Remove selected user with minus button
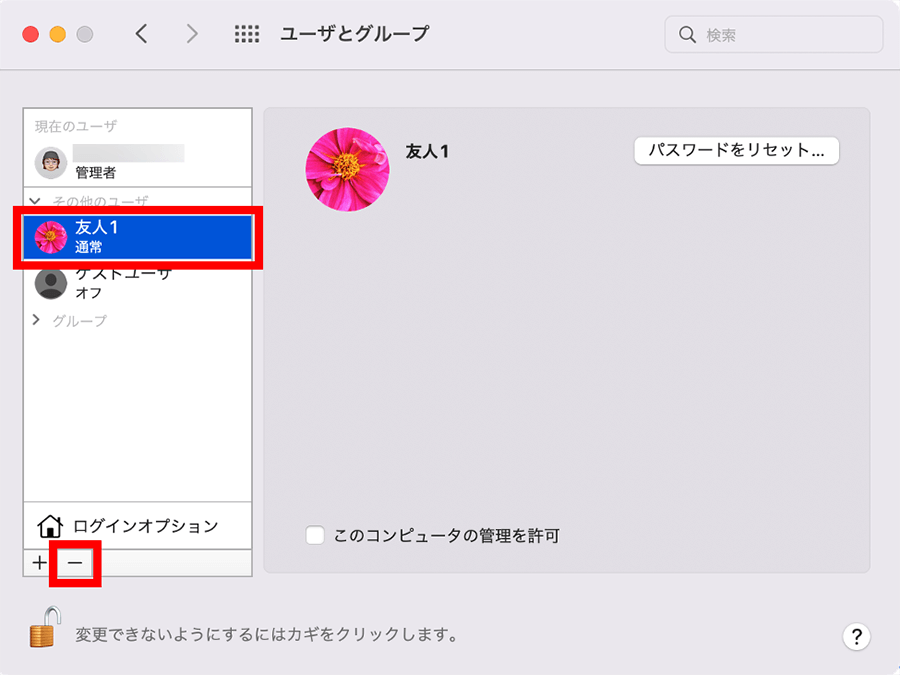 click(75, 563)
